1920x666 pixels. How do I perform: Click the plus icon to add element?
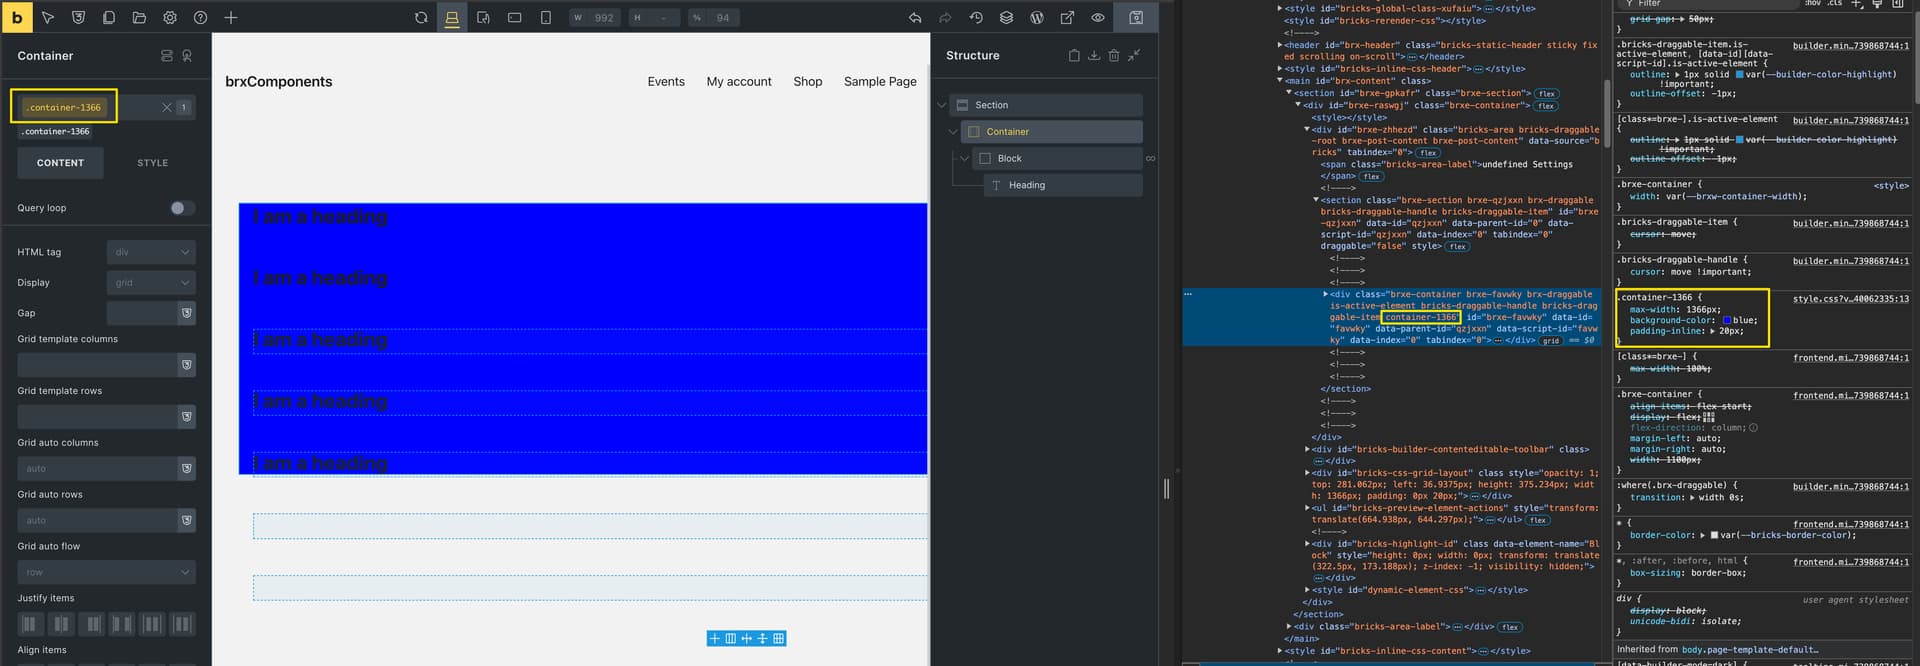(x=231, y=18)
